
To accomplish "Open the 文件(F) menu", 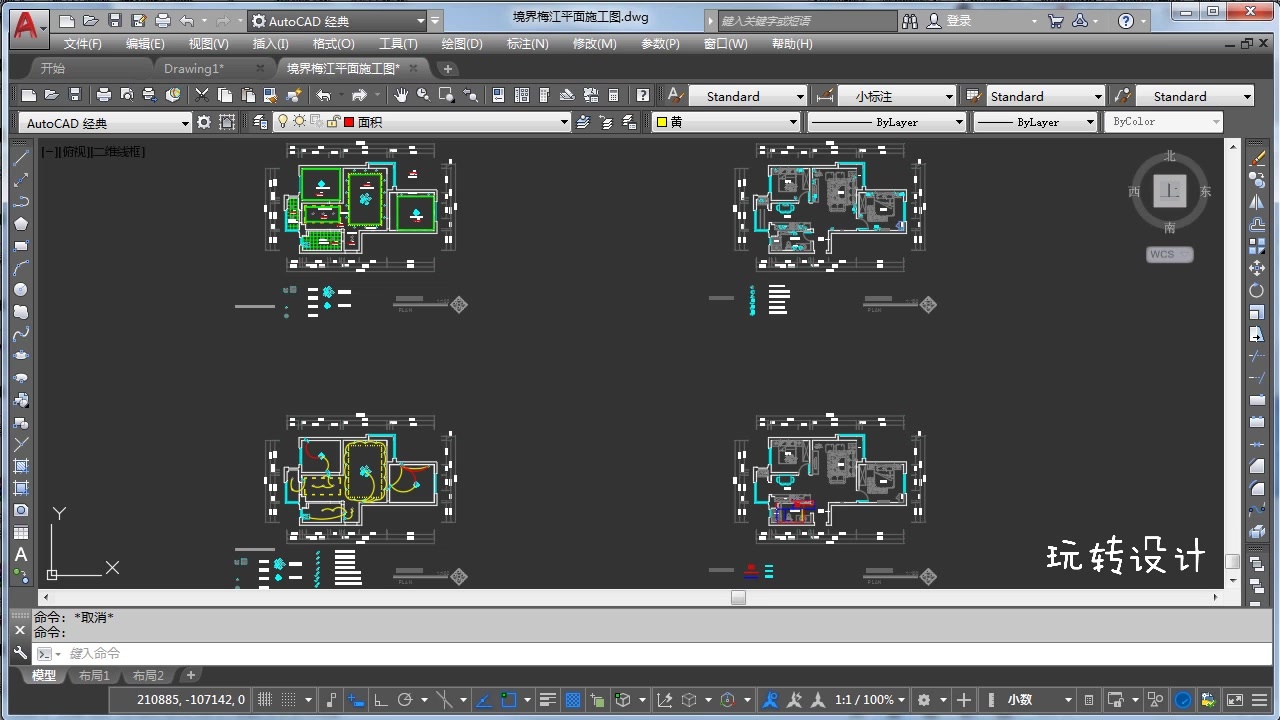I will point(83,44).
